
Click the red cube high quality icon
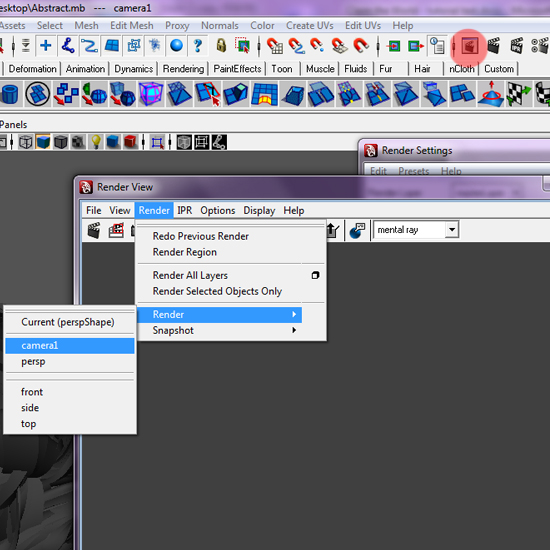pyautogui.click(x=130, y=142)
